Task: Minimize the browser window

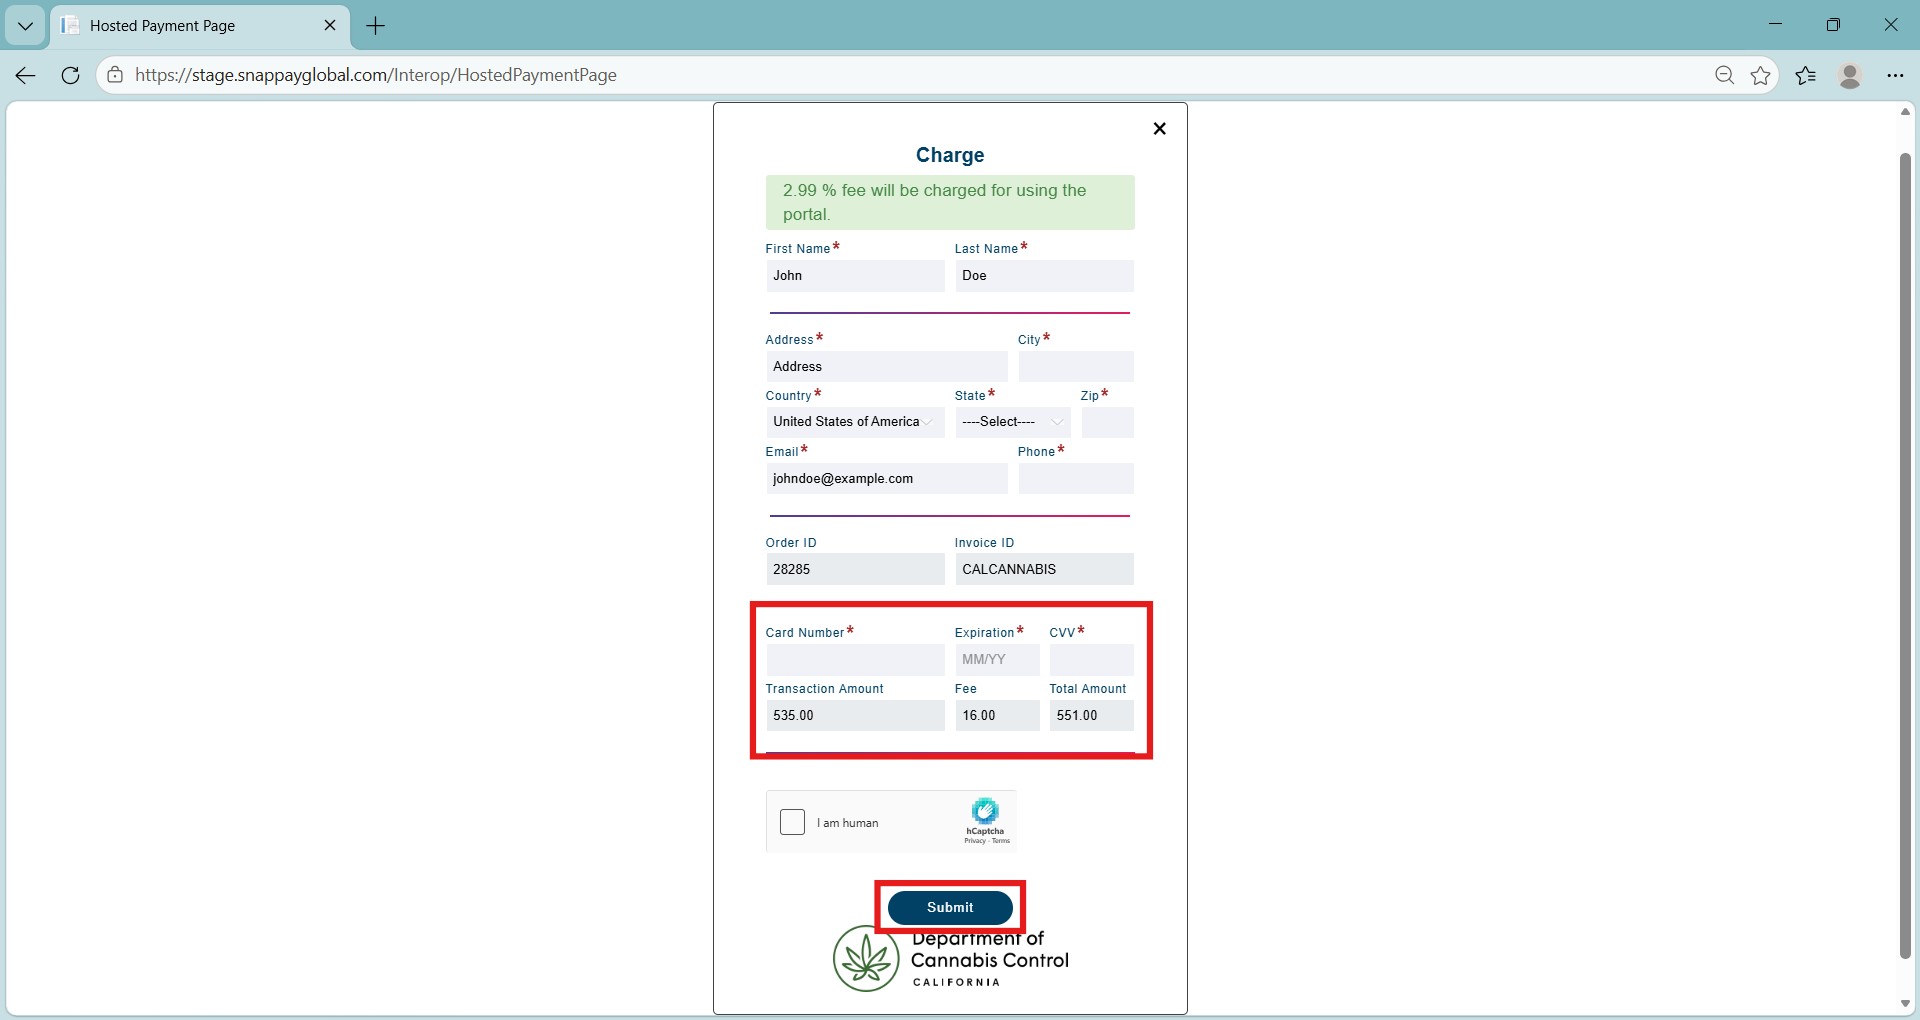Action: pos(1775,25)
